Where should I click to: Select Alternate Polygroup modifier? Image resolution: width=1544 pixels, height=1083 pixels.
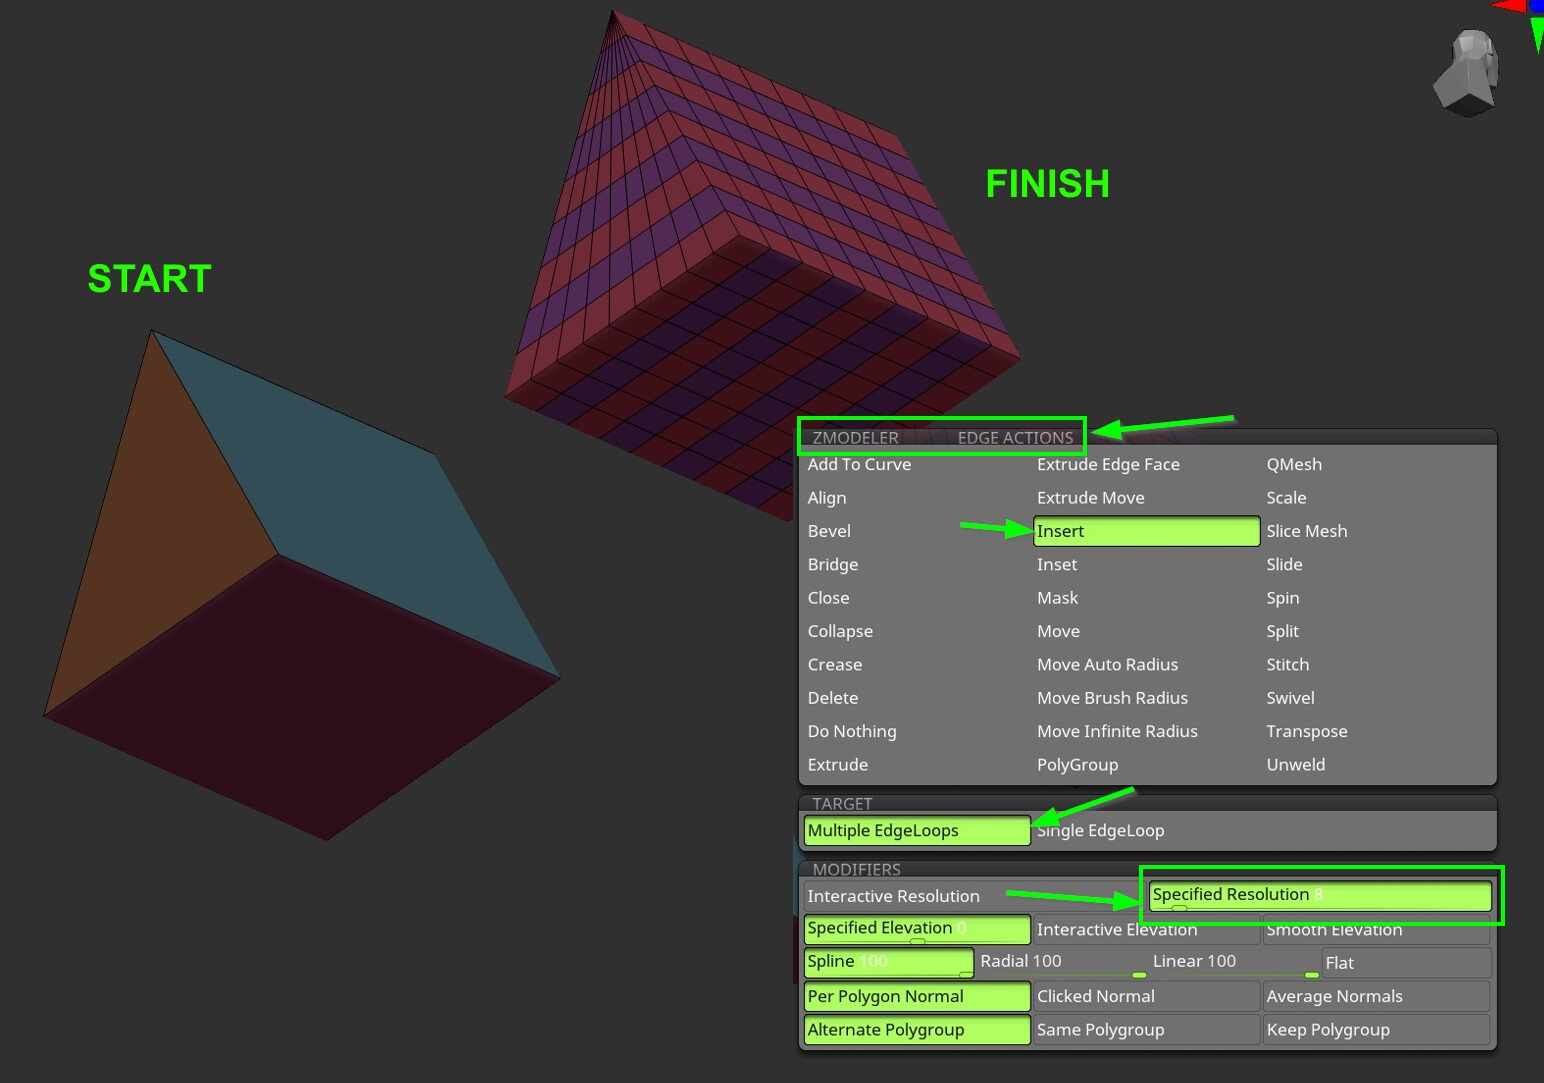pyautogui.click(x=916, y=1029)
